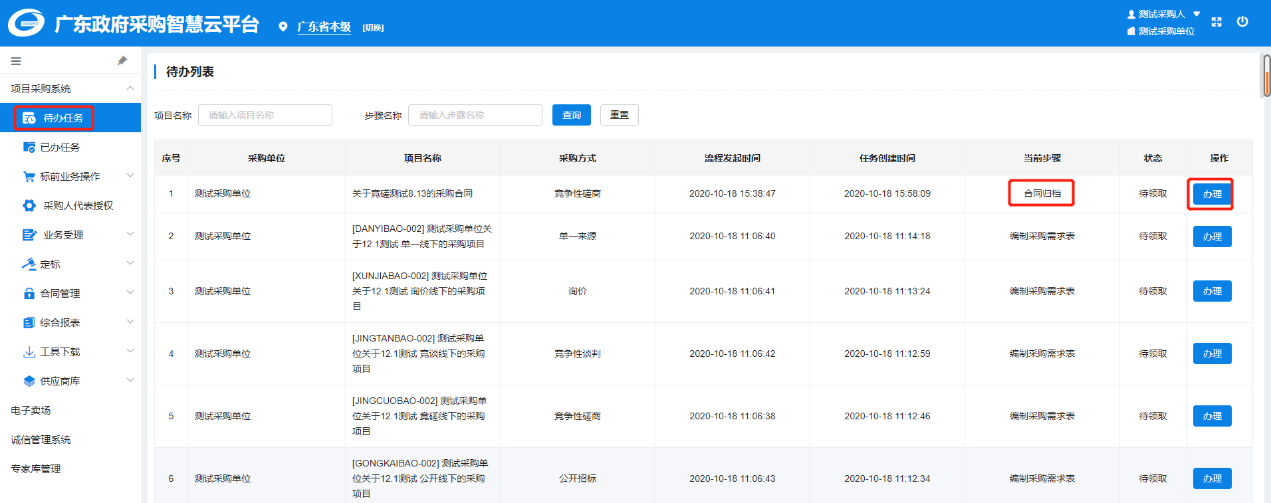The image size is (1271, 503).
Task: Click the hamburger menu icon above the sidebar
Action: (x=16, y=61)
